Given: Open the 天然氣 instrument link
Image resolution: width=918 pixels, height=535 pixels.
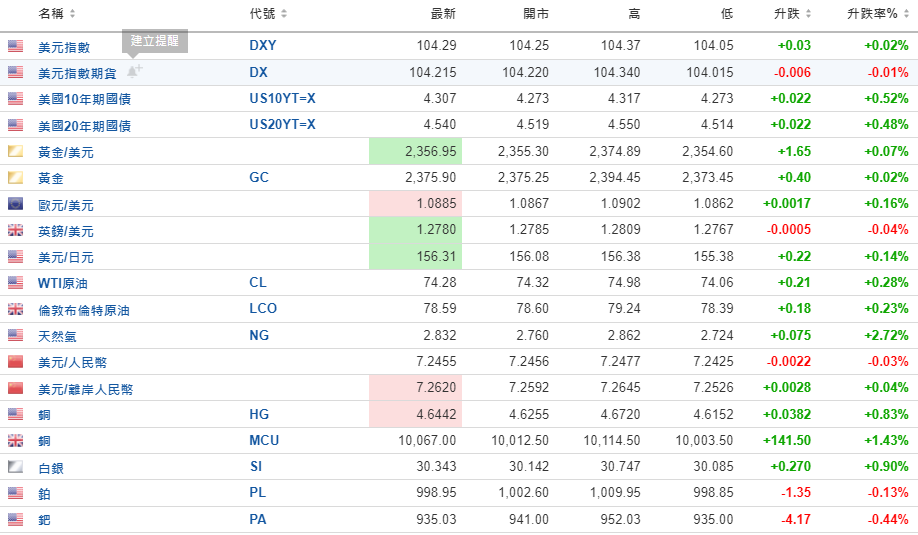Looking at the screenshot, I should pyautogui.click(x=57, y=336).
